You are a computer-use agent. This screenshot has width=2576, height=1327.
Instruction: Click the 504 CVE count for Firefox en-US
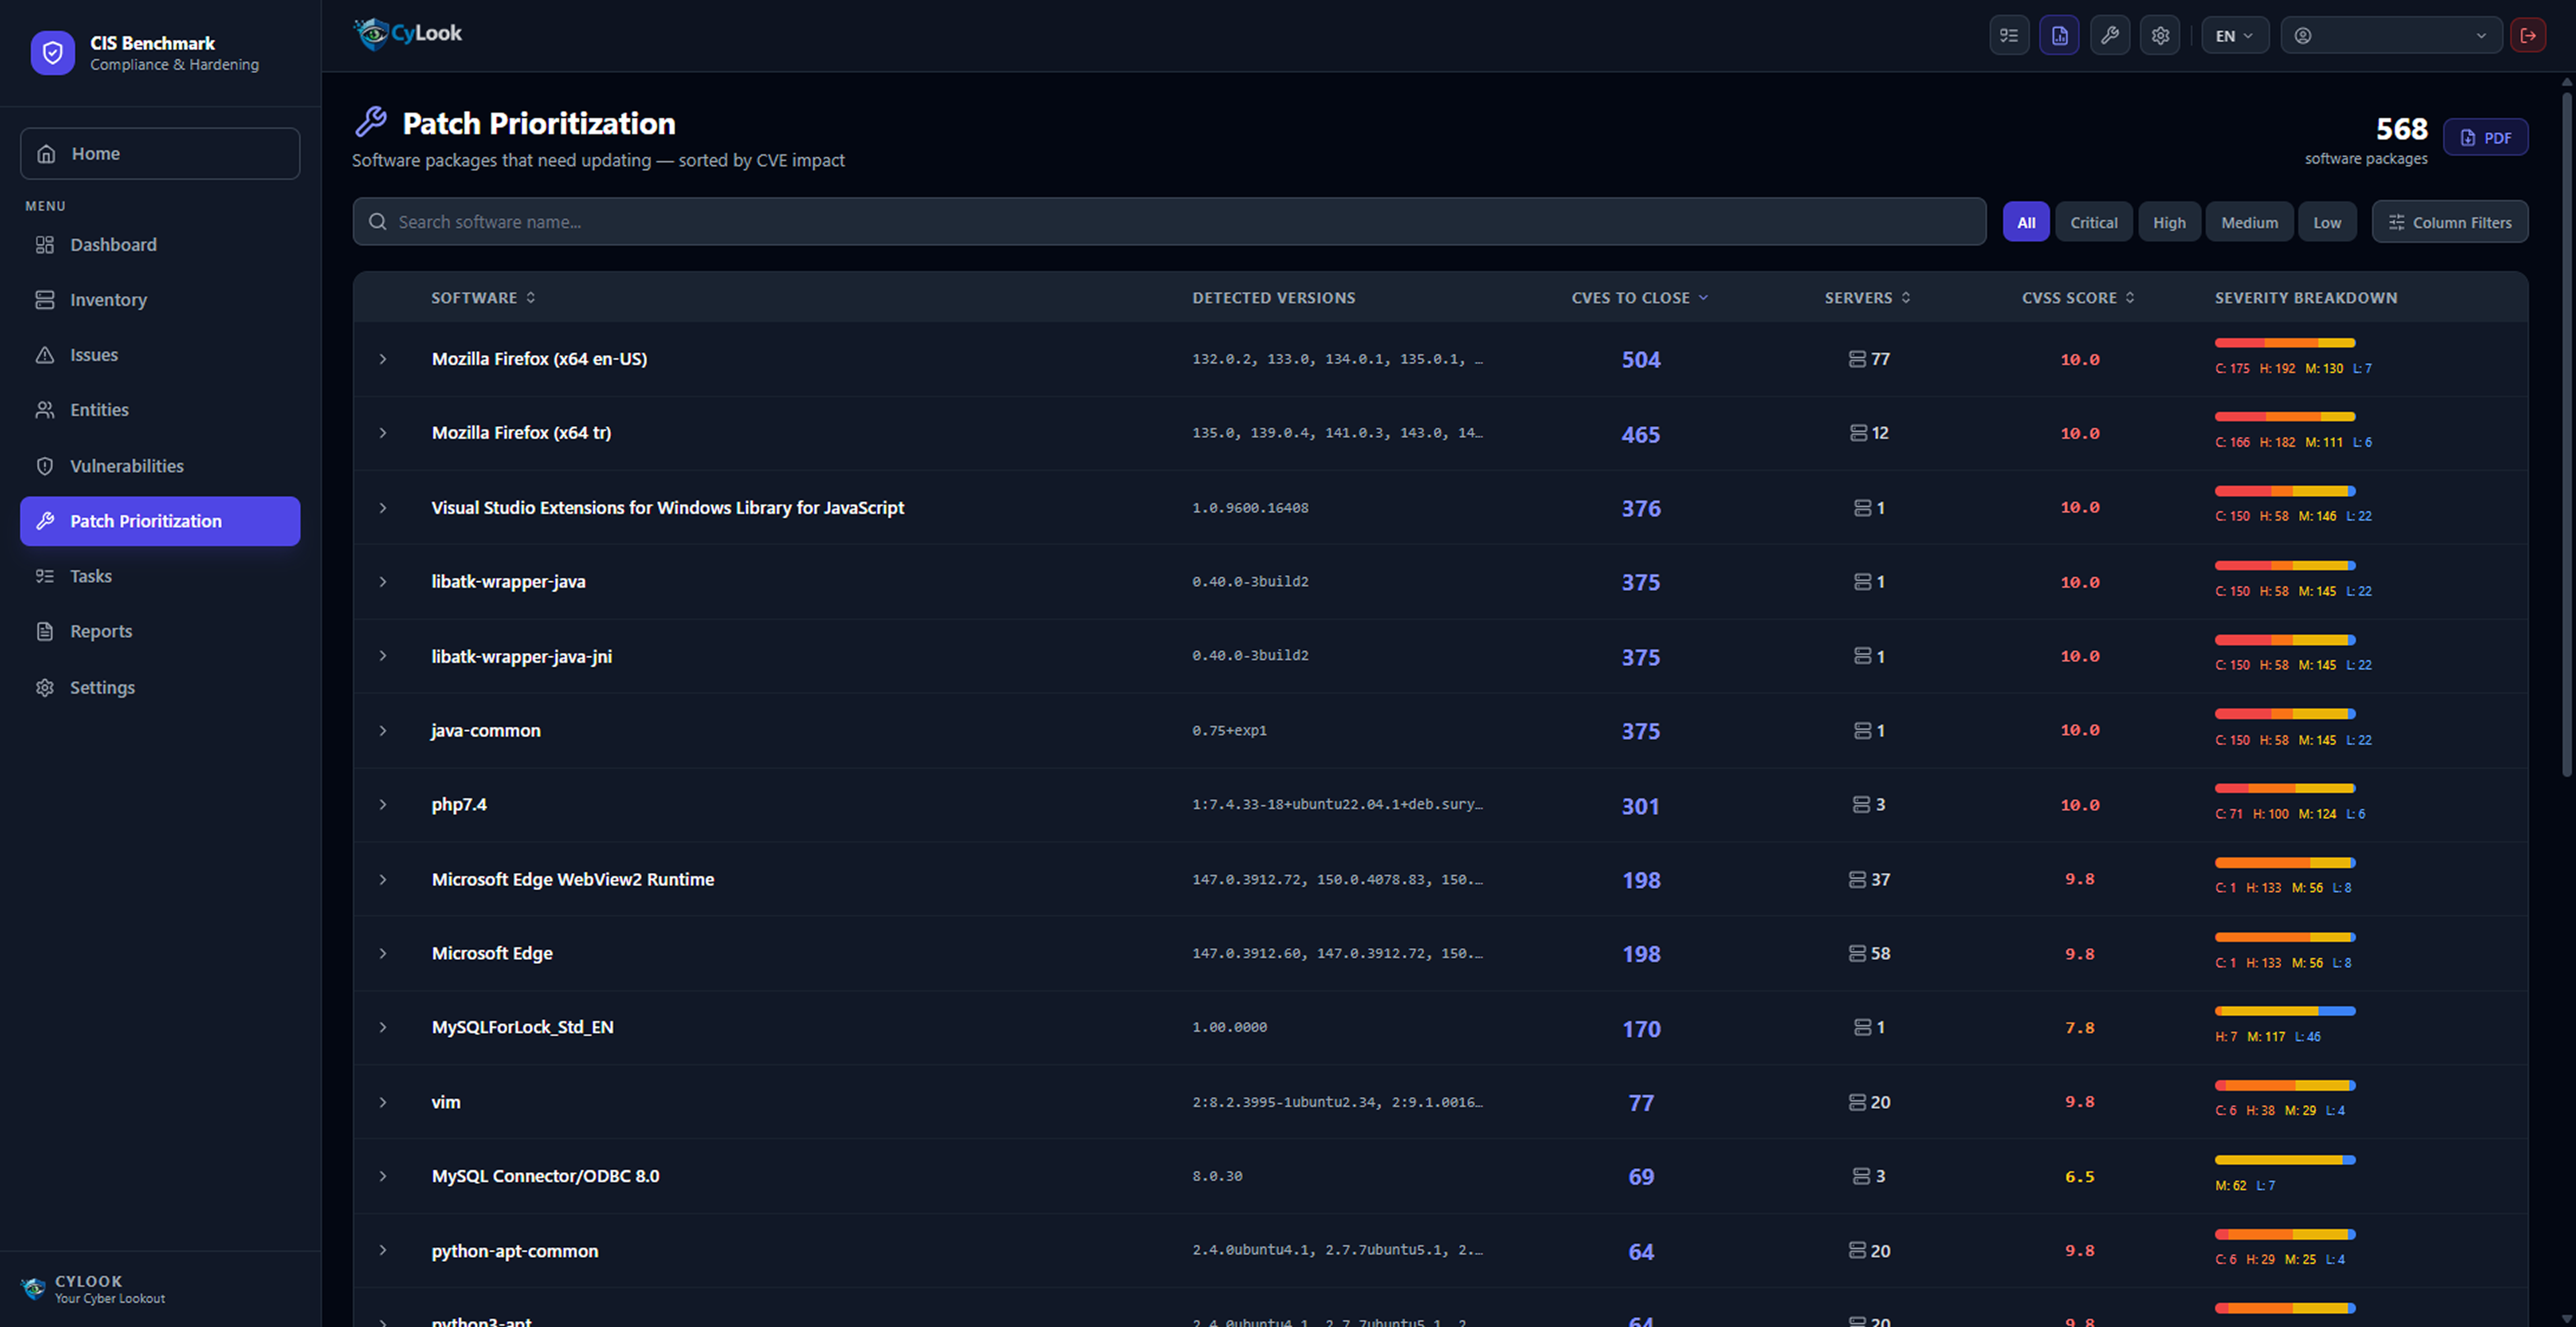tap(1641, 360)
